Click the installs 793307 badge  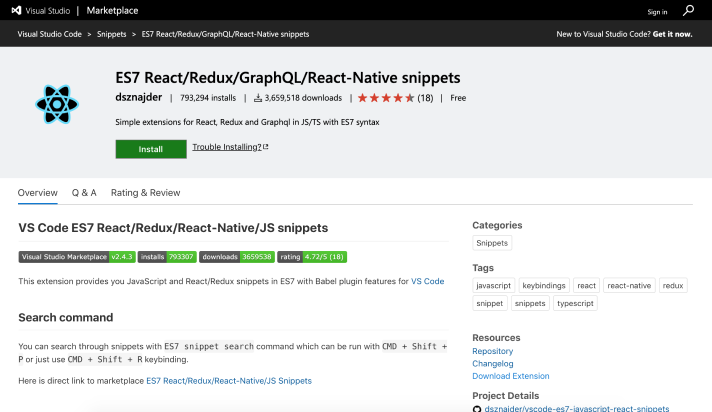[x=167, y=257]
